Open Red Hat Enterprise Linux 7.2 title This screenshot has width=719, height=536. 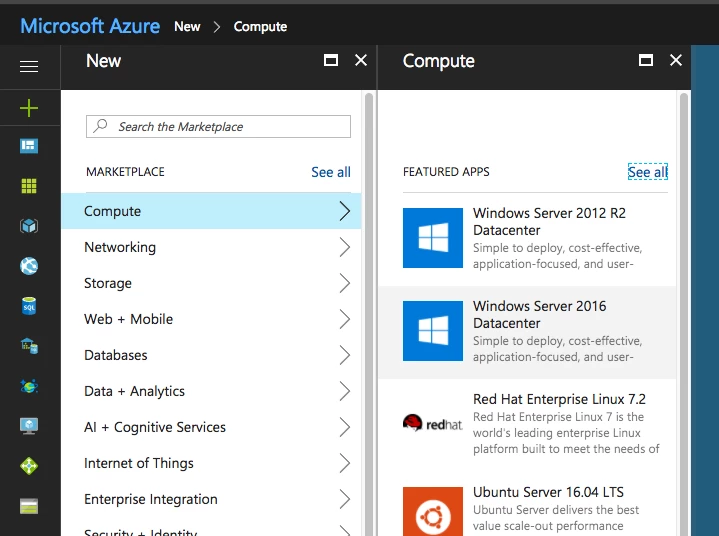pos(559,399)
